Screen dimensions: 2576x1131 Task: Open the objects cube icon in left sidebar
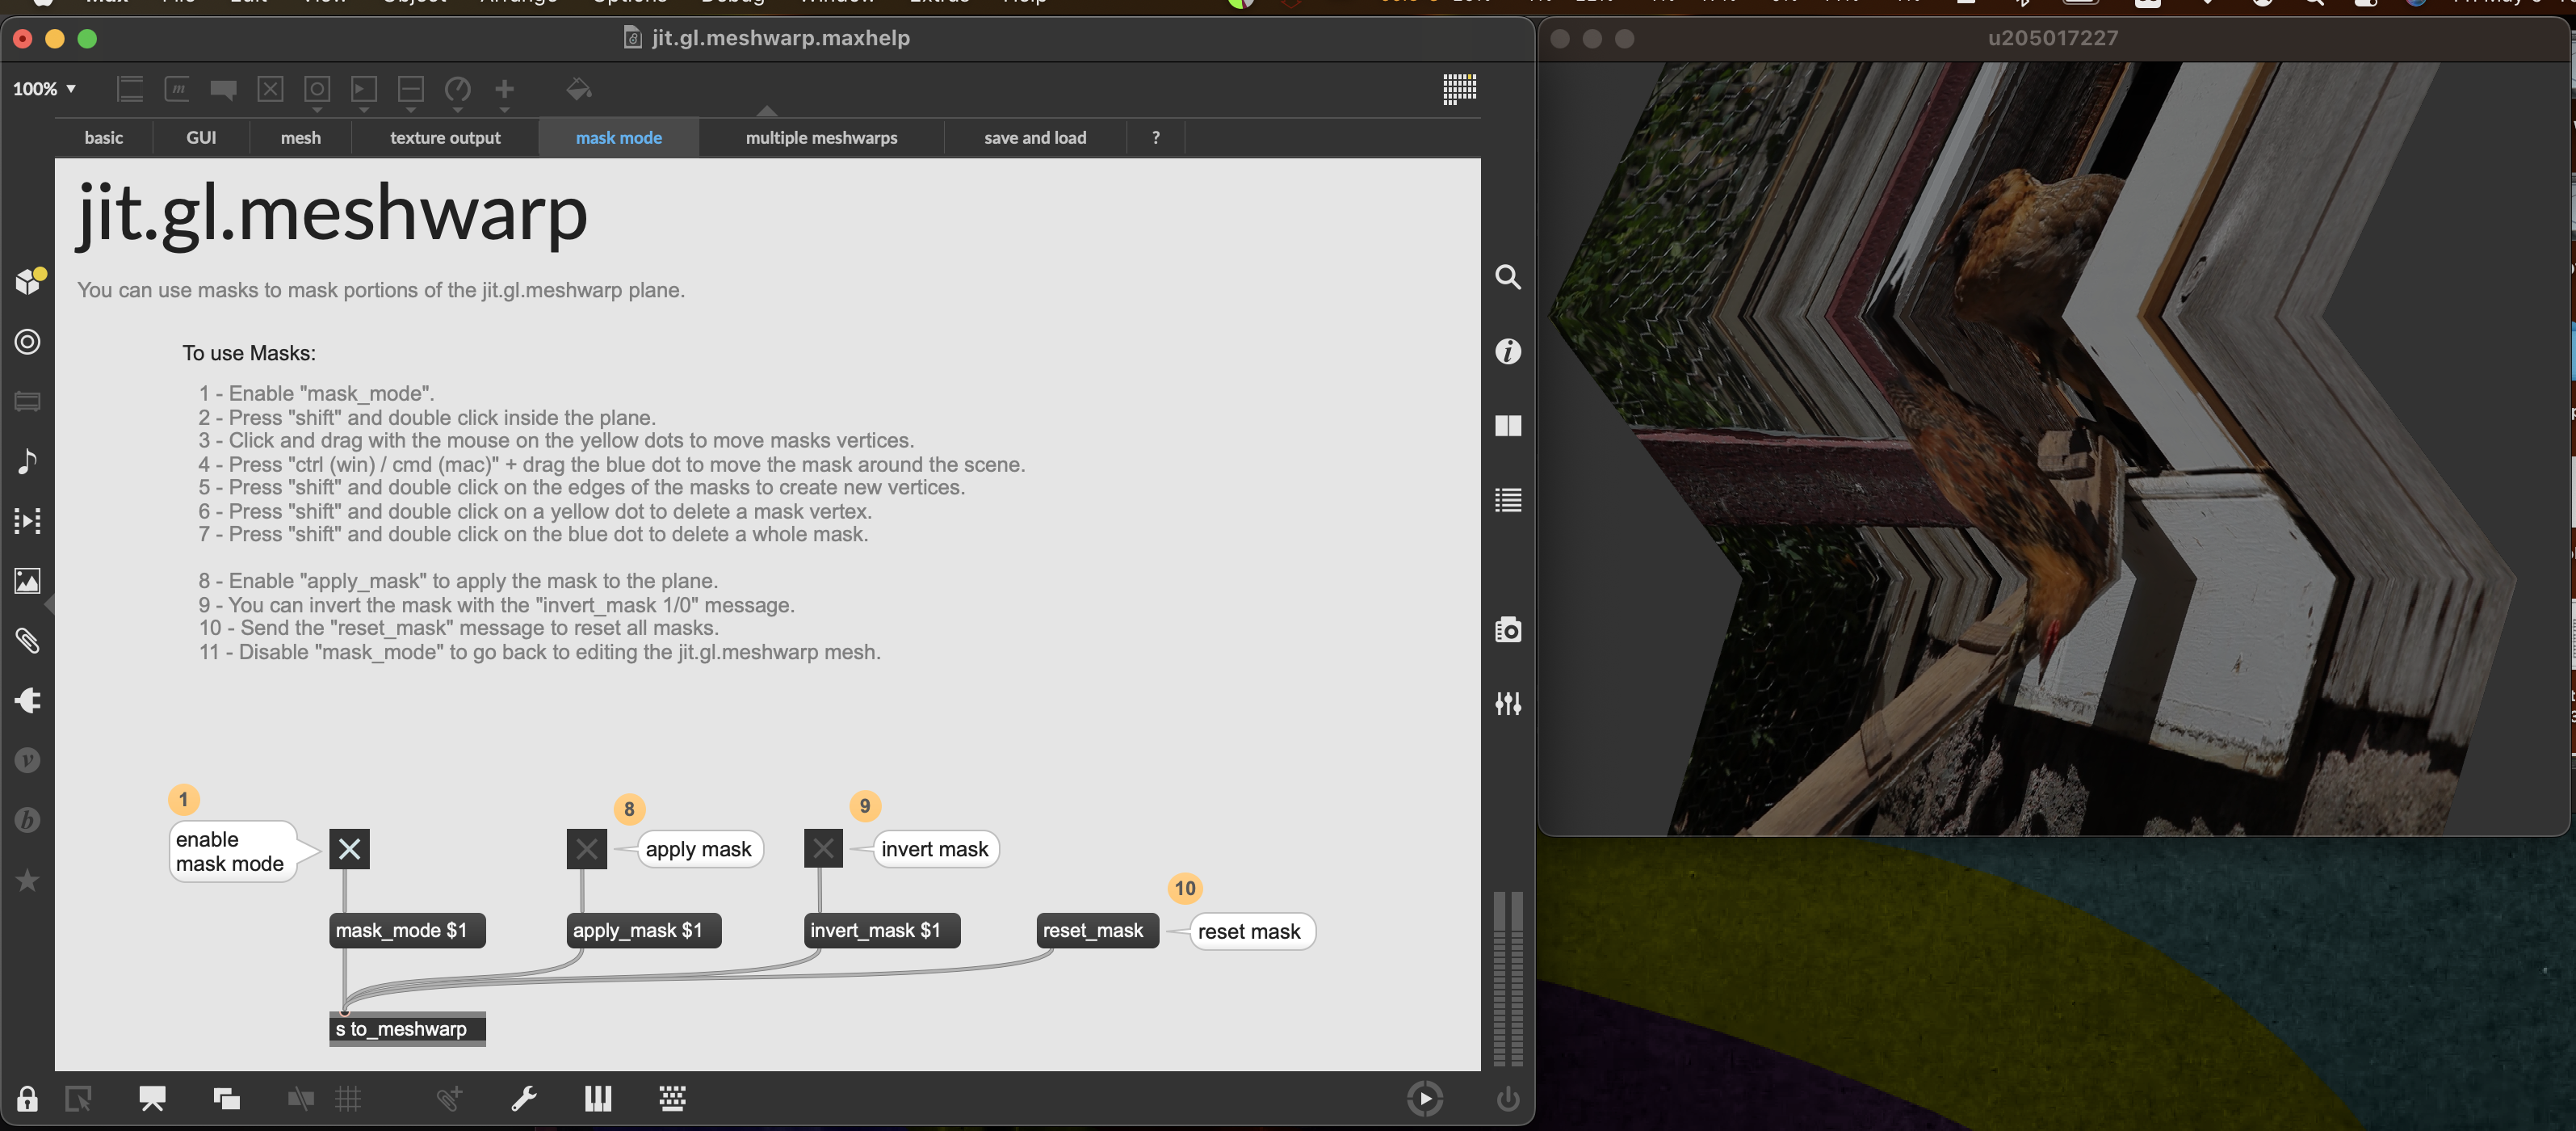click(x=29, y=281)
